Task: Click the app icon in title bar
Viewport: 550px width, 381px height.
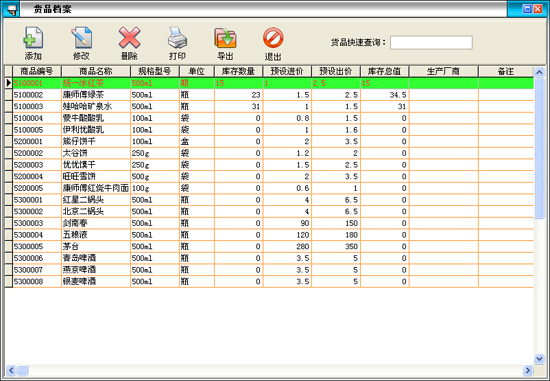Action: click(x=11, y=9)
